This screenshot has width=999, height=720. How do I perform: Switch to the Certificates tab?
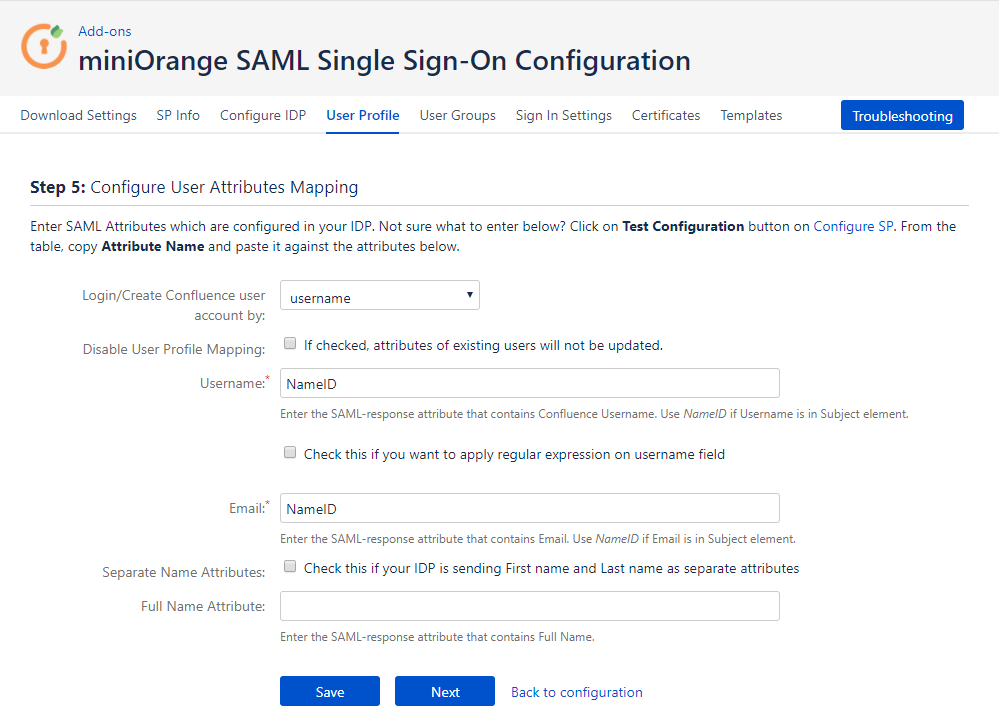[666, 115]
